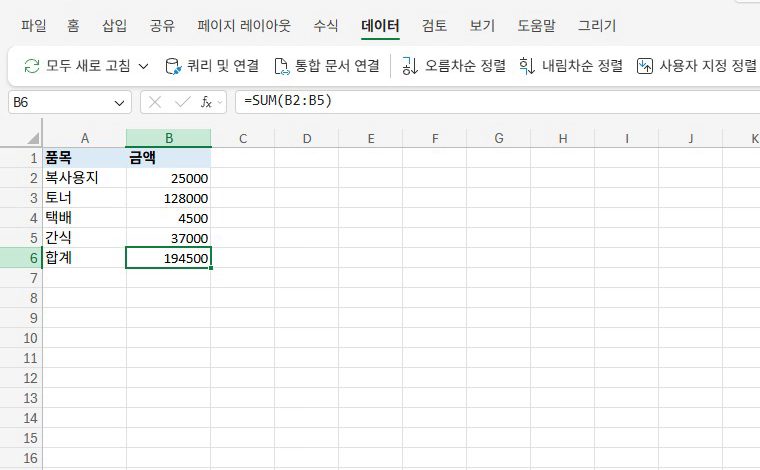Select column A header
Image resolution: width=760 pixels, height=470 pixels.
pyautogui.click(x=84, y=139)
